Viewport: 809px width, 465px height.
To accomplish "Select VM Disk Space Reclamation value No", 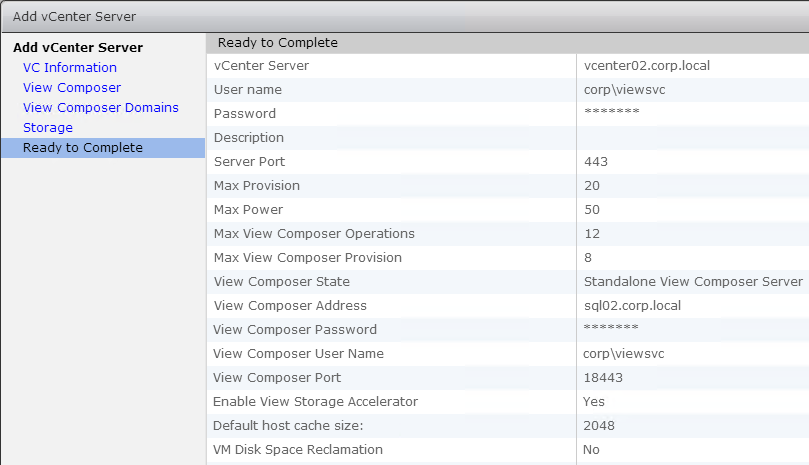I will tap(591, 450).
